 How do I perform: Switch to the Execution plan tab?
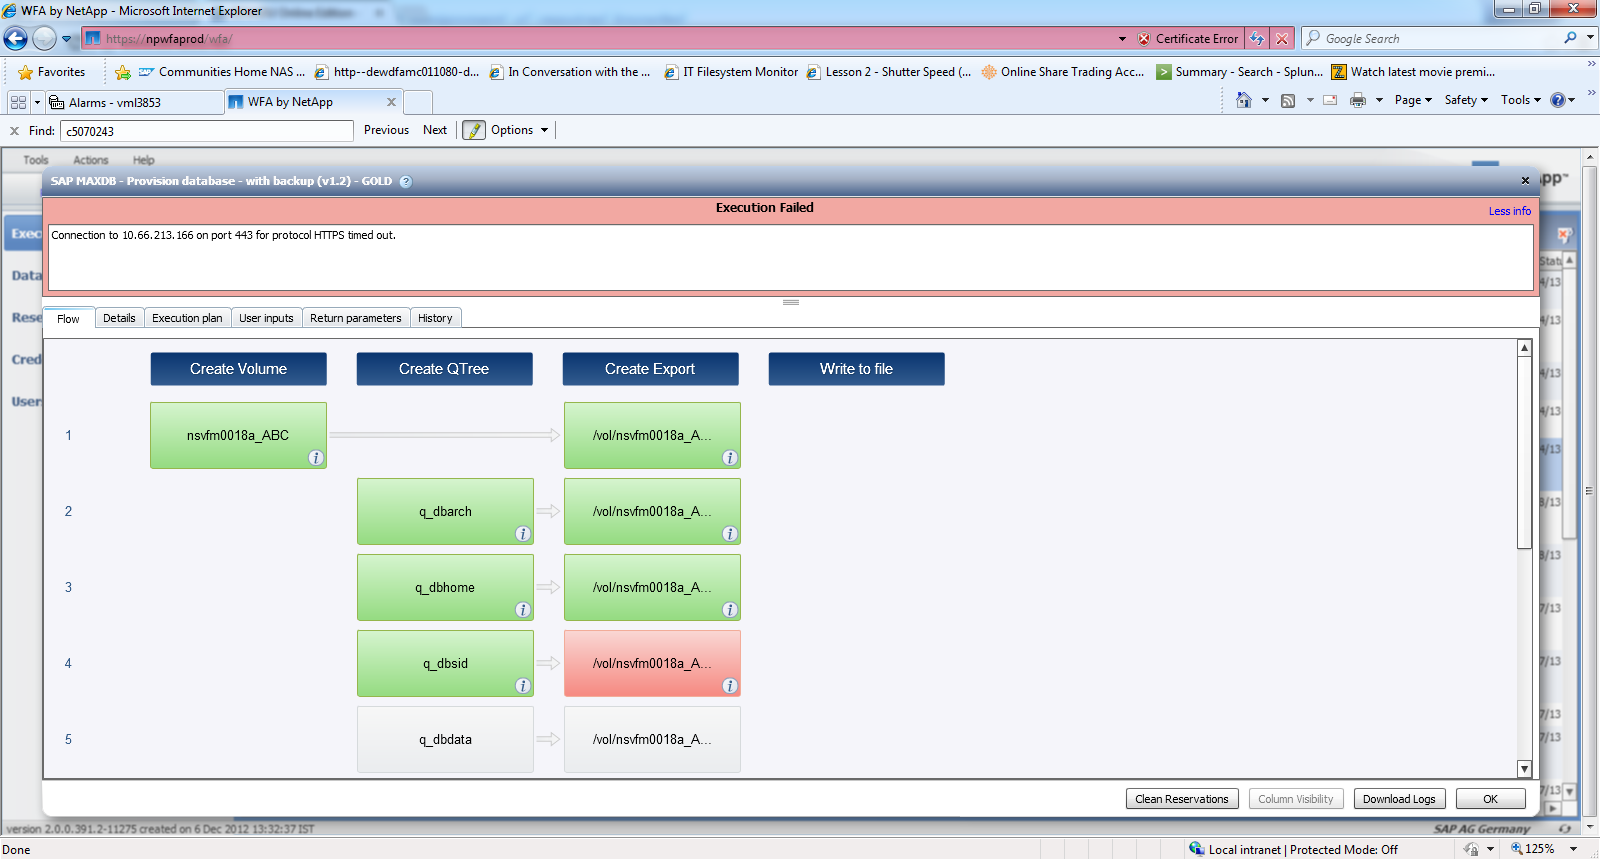click(x=187, y=318)
